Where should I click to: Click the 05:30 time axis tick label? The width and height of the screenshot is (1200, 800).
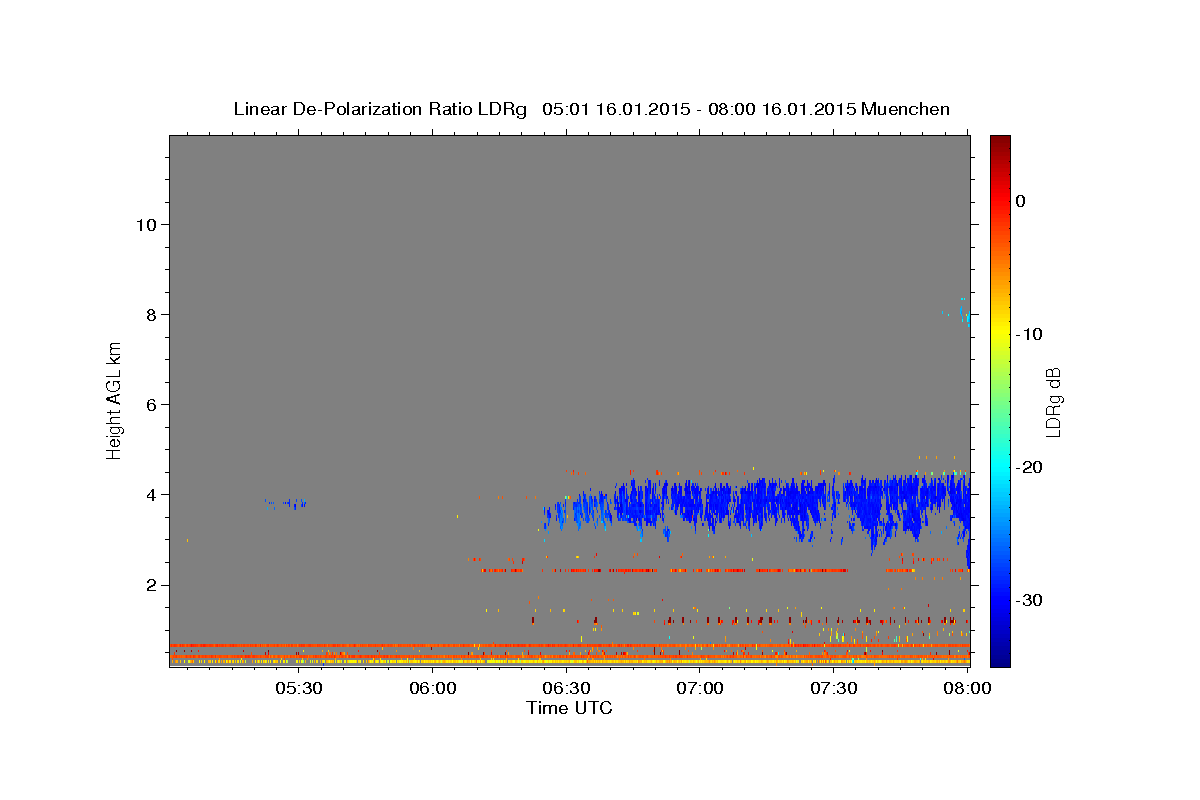click(298, 689)
